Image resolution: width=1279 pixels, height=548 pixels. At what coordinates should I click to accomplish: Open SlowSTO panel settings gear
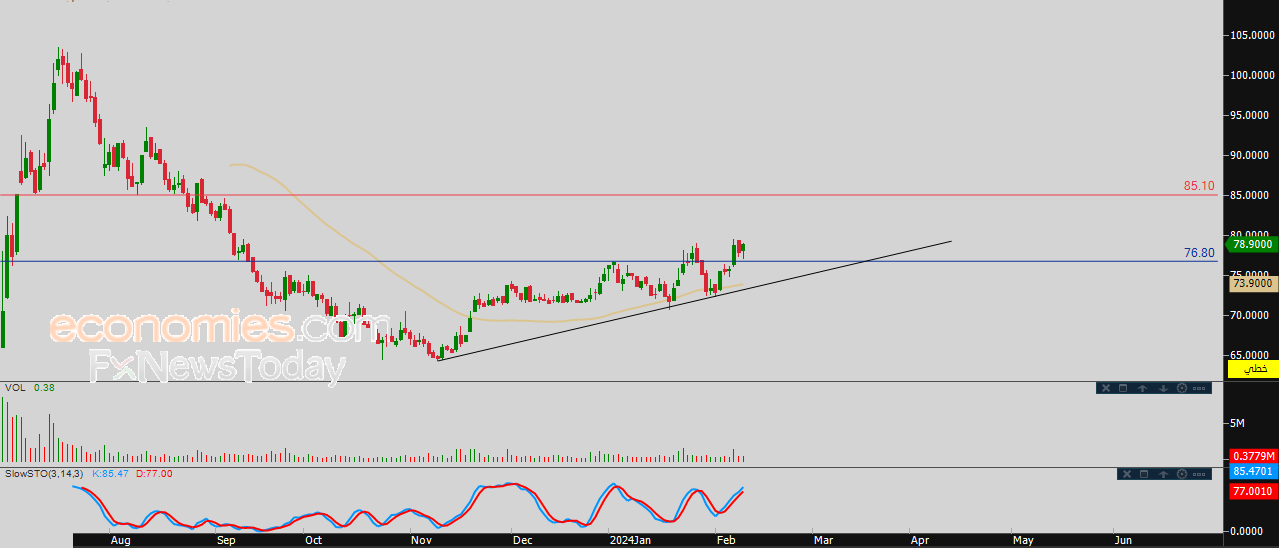coord(1182,474)
